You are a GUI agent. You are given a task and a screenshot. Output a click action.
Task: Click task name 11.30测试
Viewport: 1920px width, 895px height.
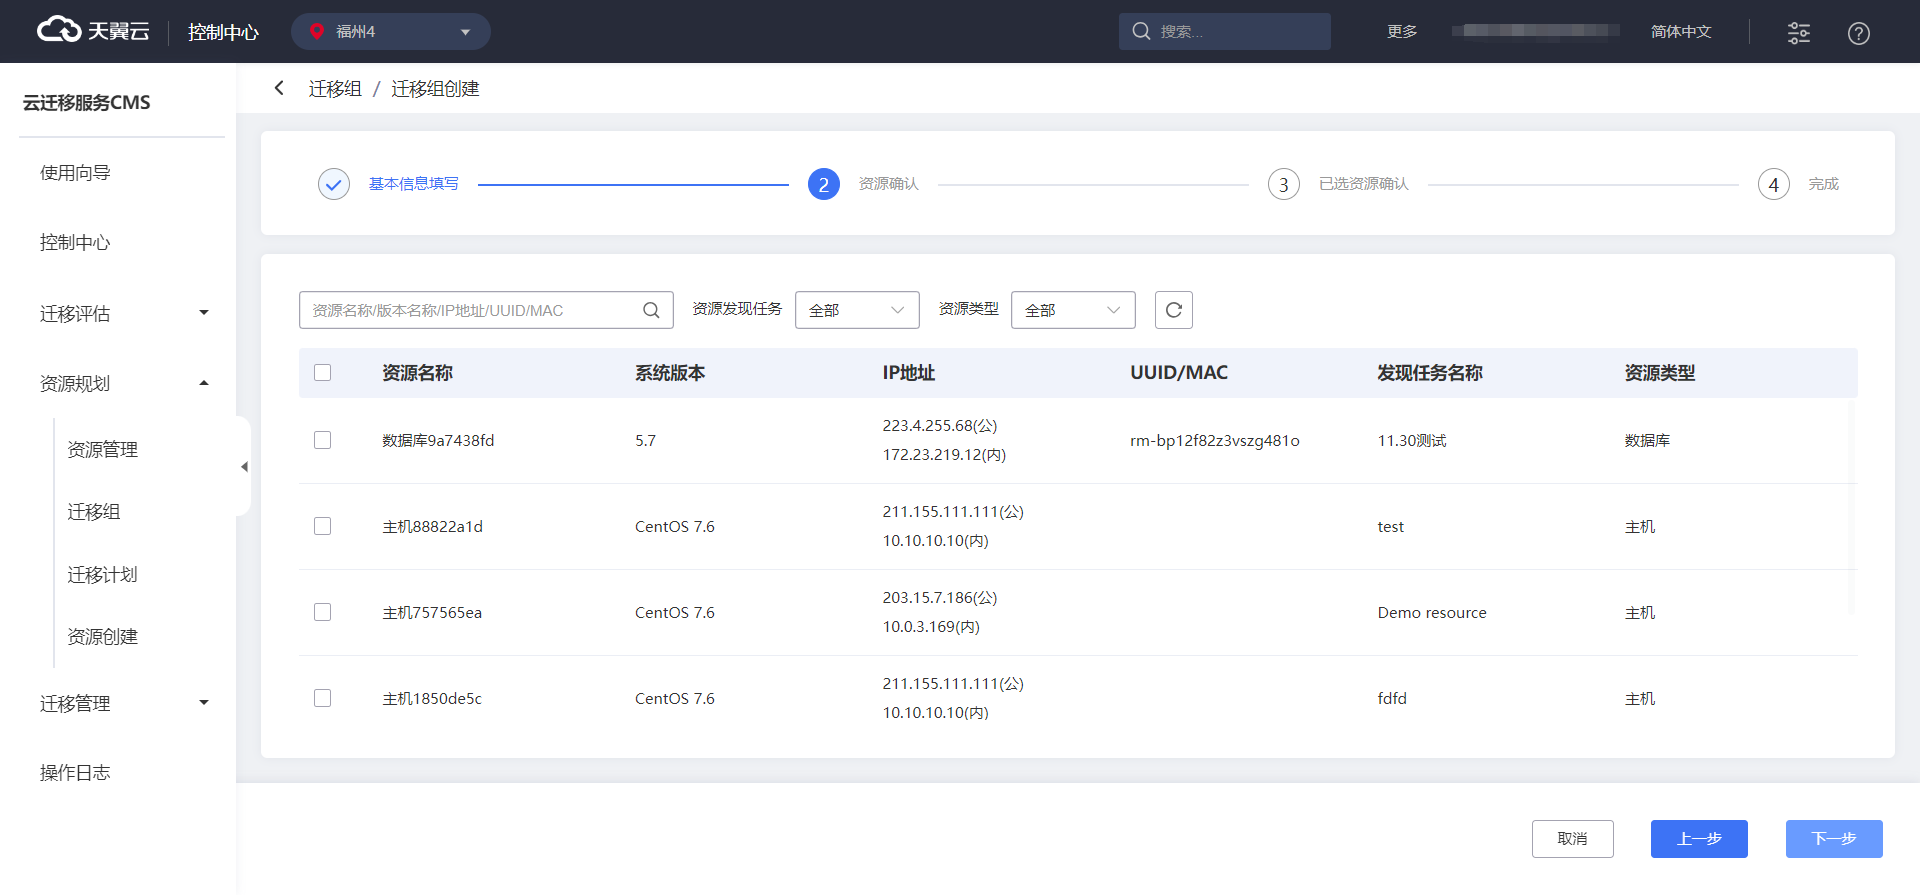(1412, 441)
